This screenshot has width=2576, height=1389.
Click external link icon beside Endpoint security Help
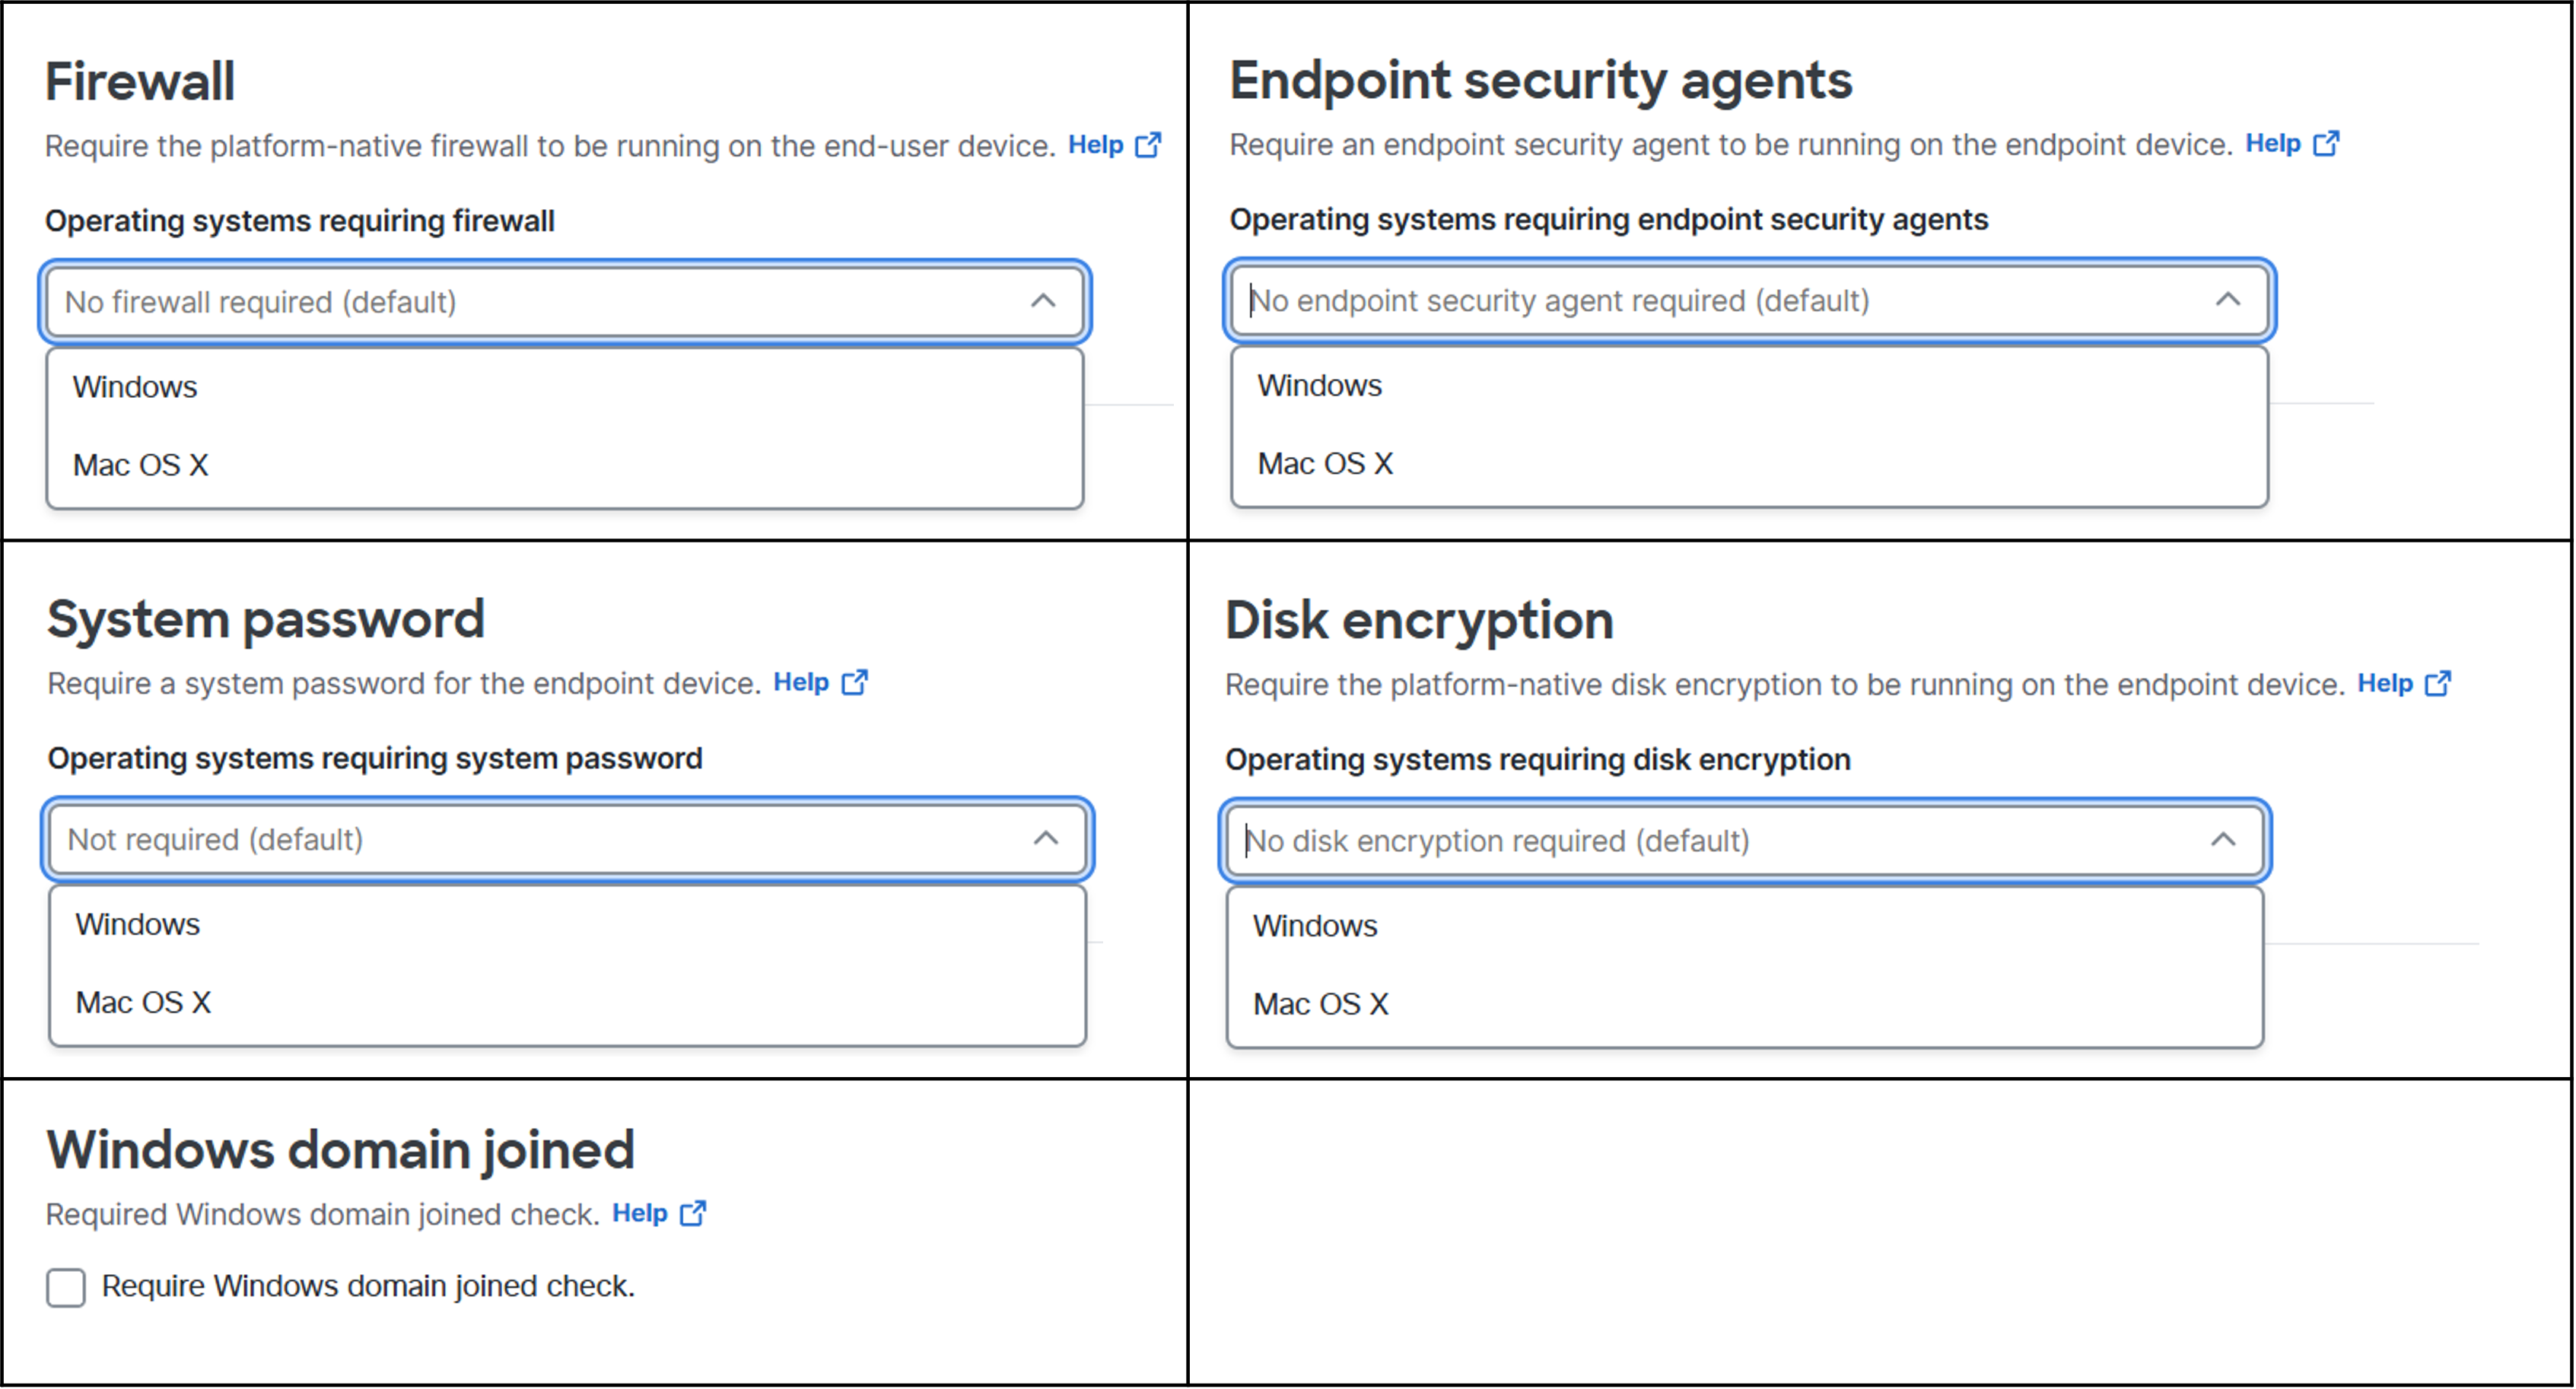2326,144
